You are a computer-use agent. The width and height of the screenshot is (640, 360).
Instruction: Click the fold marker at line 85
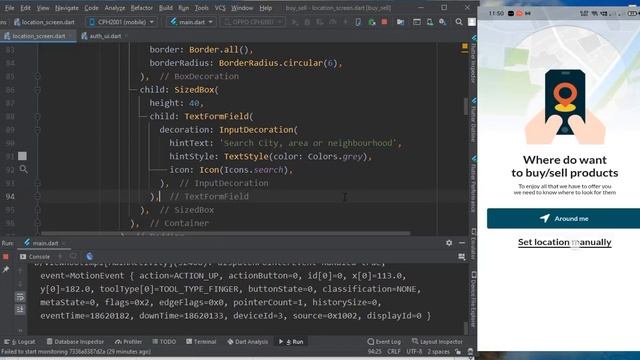[38, 76]
